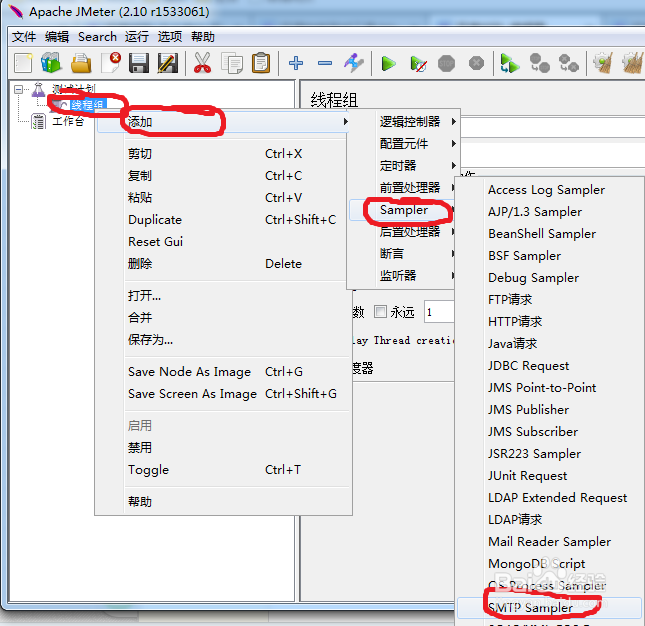Image resolution: width=645 pixels, height=626 pixels.
Task: Click the Expand All plus icon
Action: click(x=296, y=63)
